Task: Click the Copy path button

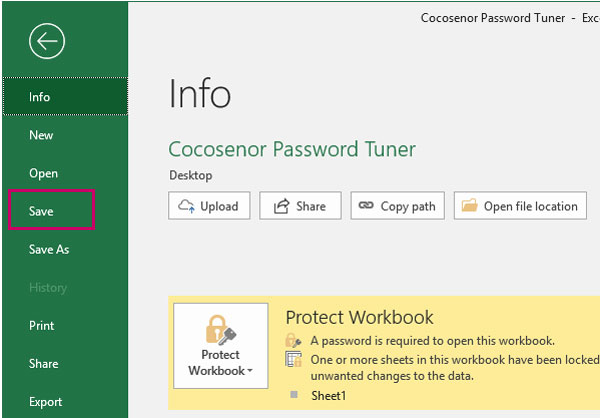Action: [x=398, y=206]
